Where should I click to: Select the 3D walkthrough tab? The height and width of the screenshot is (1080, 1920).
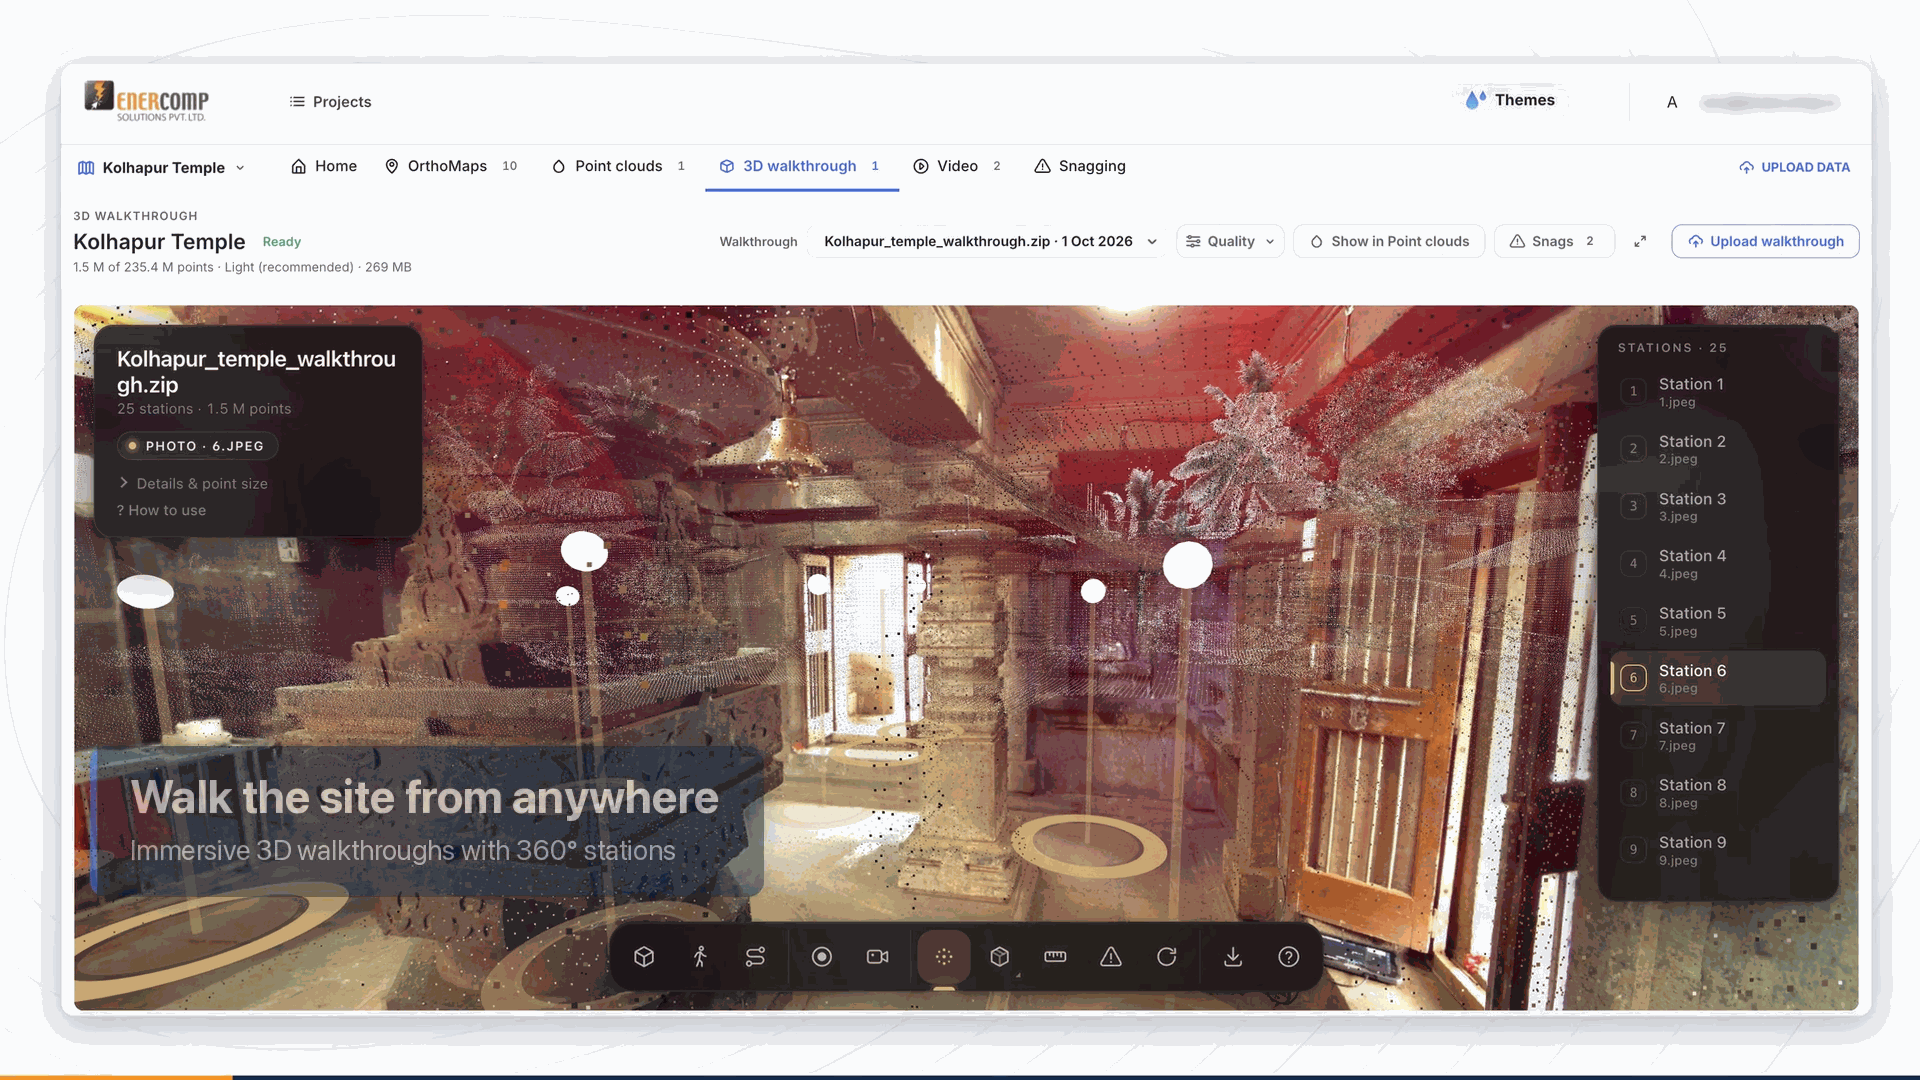click(x=800, y=166)
